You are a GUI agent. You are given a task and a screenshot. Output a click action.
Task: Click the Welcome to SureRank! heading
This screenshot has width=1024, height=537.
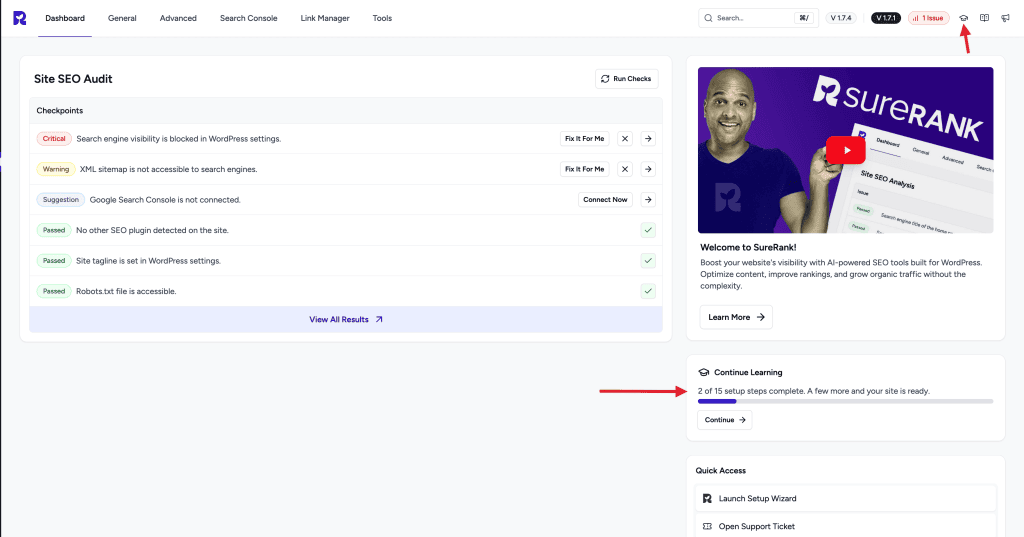[748, 248]
